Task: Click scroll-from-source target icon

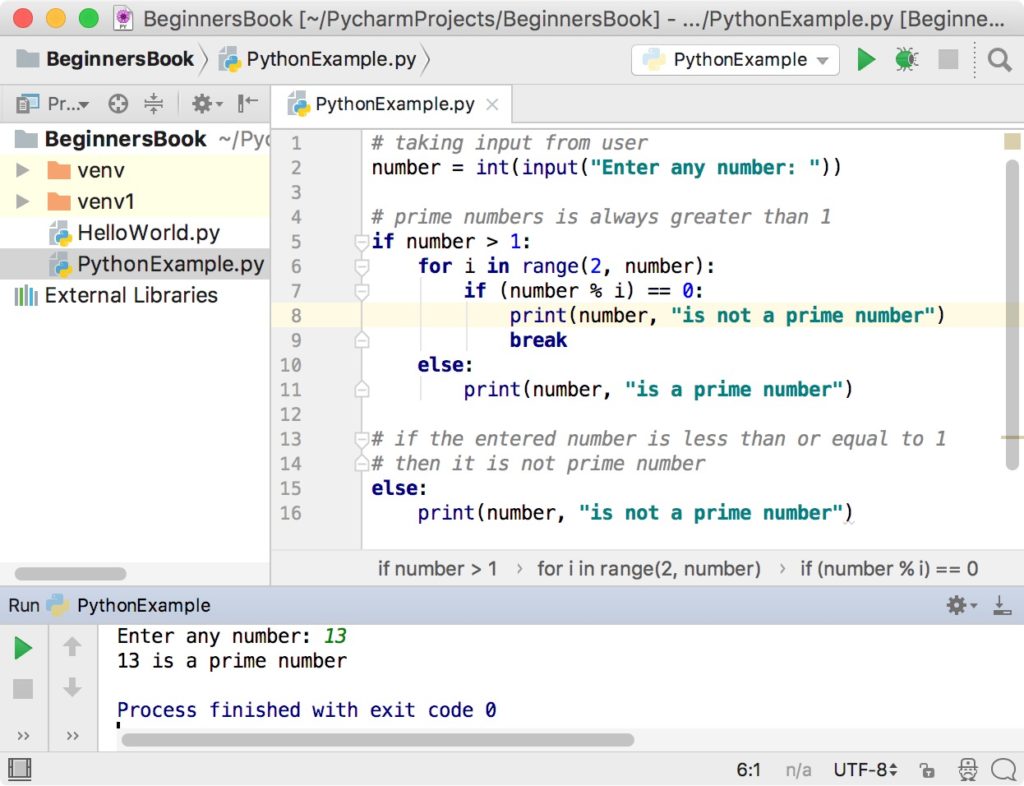Action: (x=118, y=104)
